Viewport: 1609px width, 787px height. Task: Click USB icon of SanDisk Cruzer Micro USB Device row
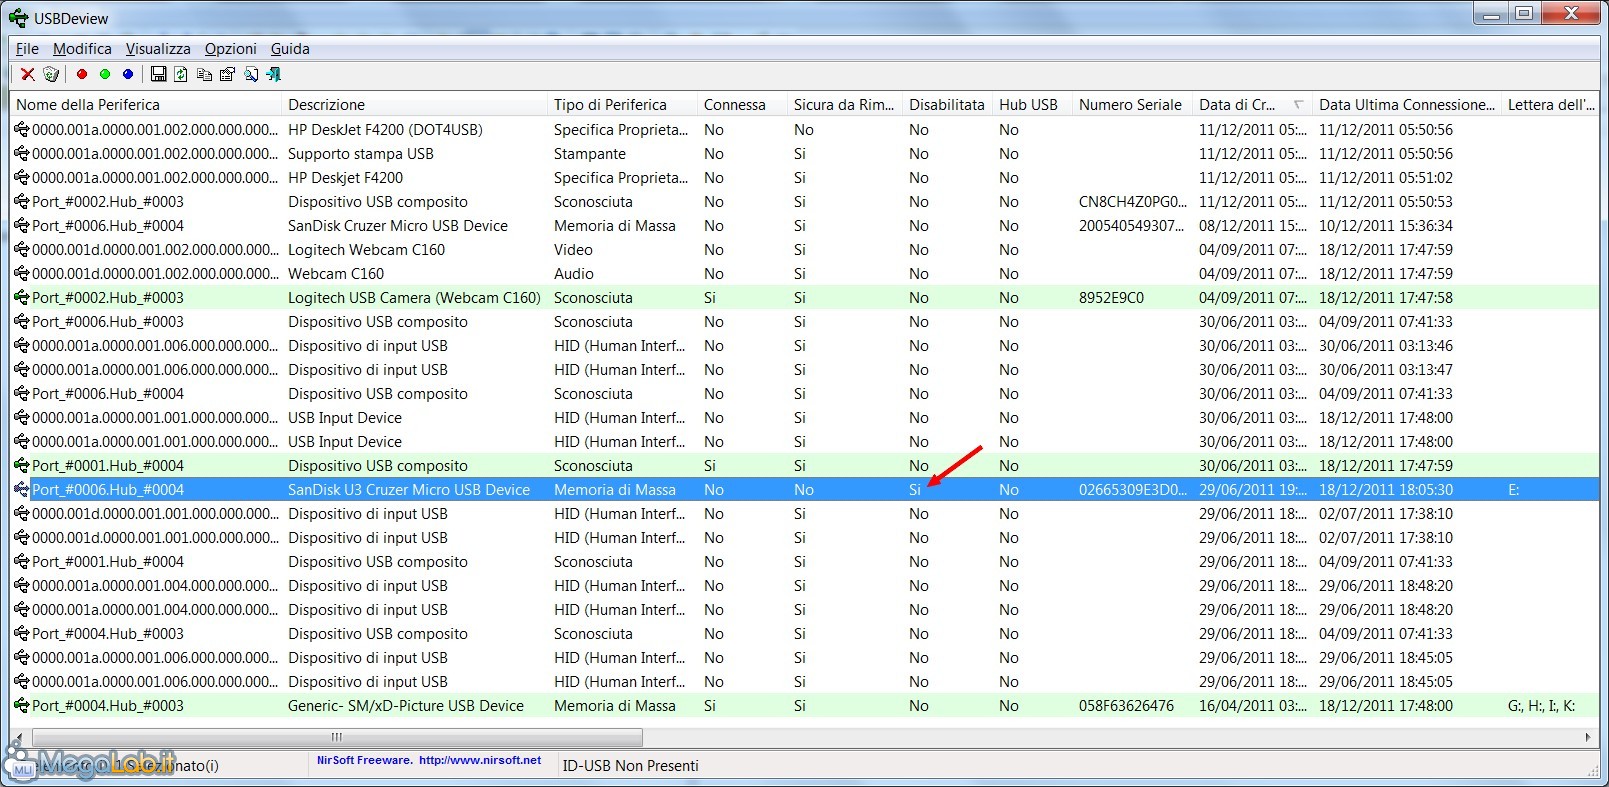21,225
